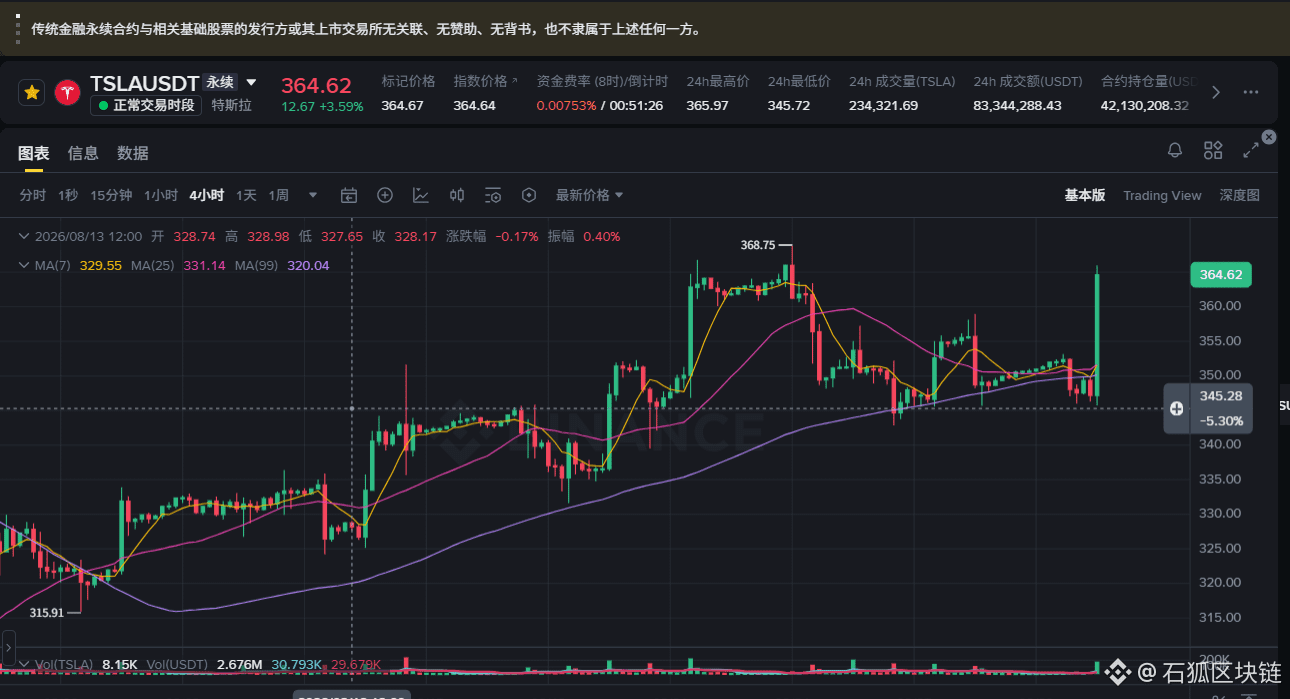This screenshot has height=699, width=1290.
Task: Click the 24h成交额 value 83,344,288.43
Action: pyautogui.click(x=1017, y=105)
